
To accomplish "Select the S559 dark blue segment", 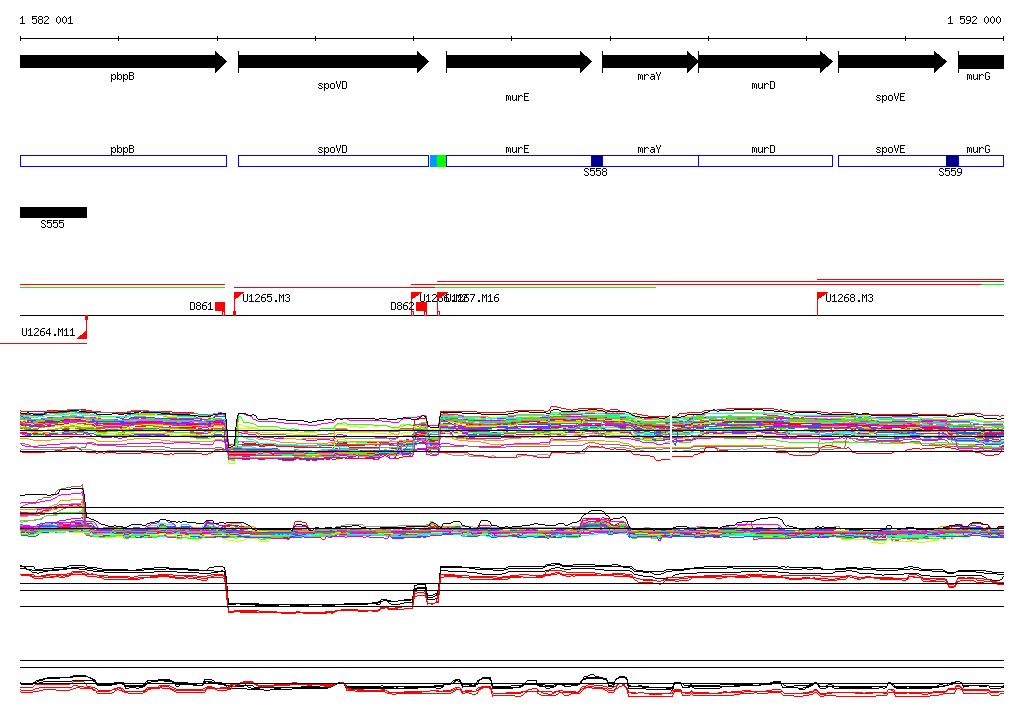I will coord(952,161).
